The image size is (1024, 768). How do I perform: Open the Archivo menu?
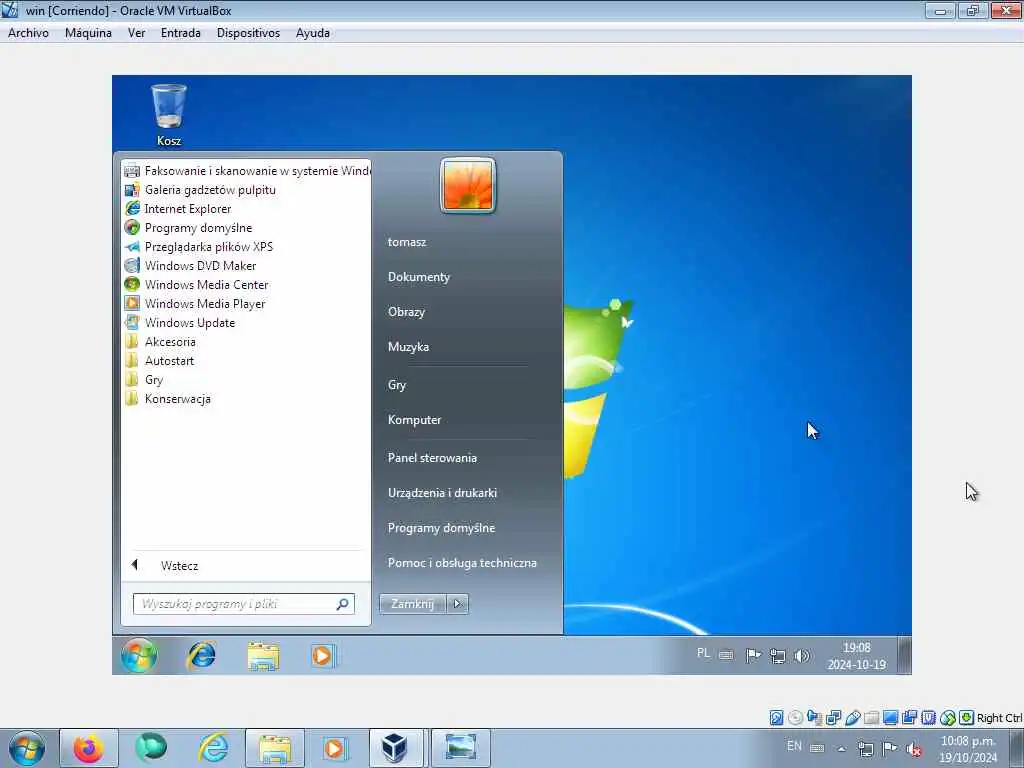28,33
